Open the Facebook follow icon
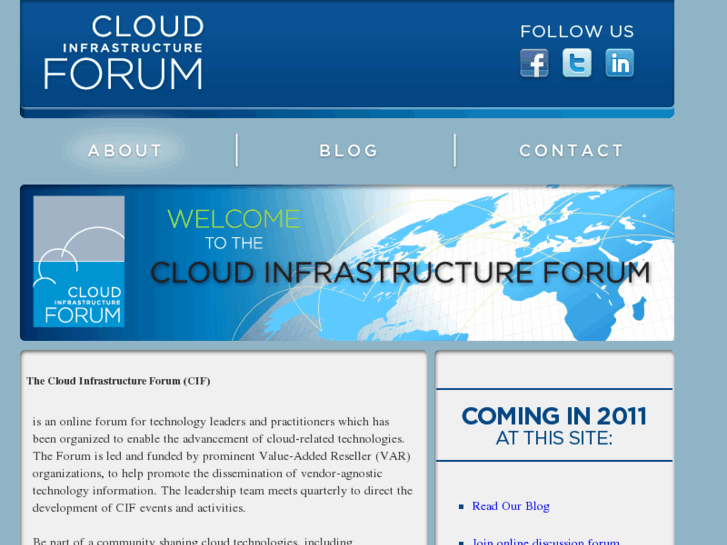The width and height of the screenshot is (727, 545). click(534, 63)
